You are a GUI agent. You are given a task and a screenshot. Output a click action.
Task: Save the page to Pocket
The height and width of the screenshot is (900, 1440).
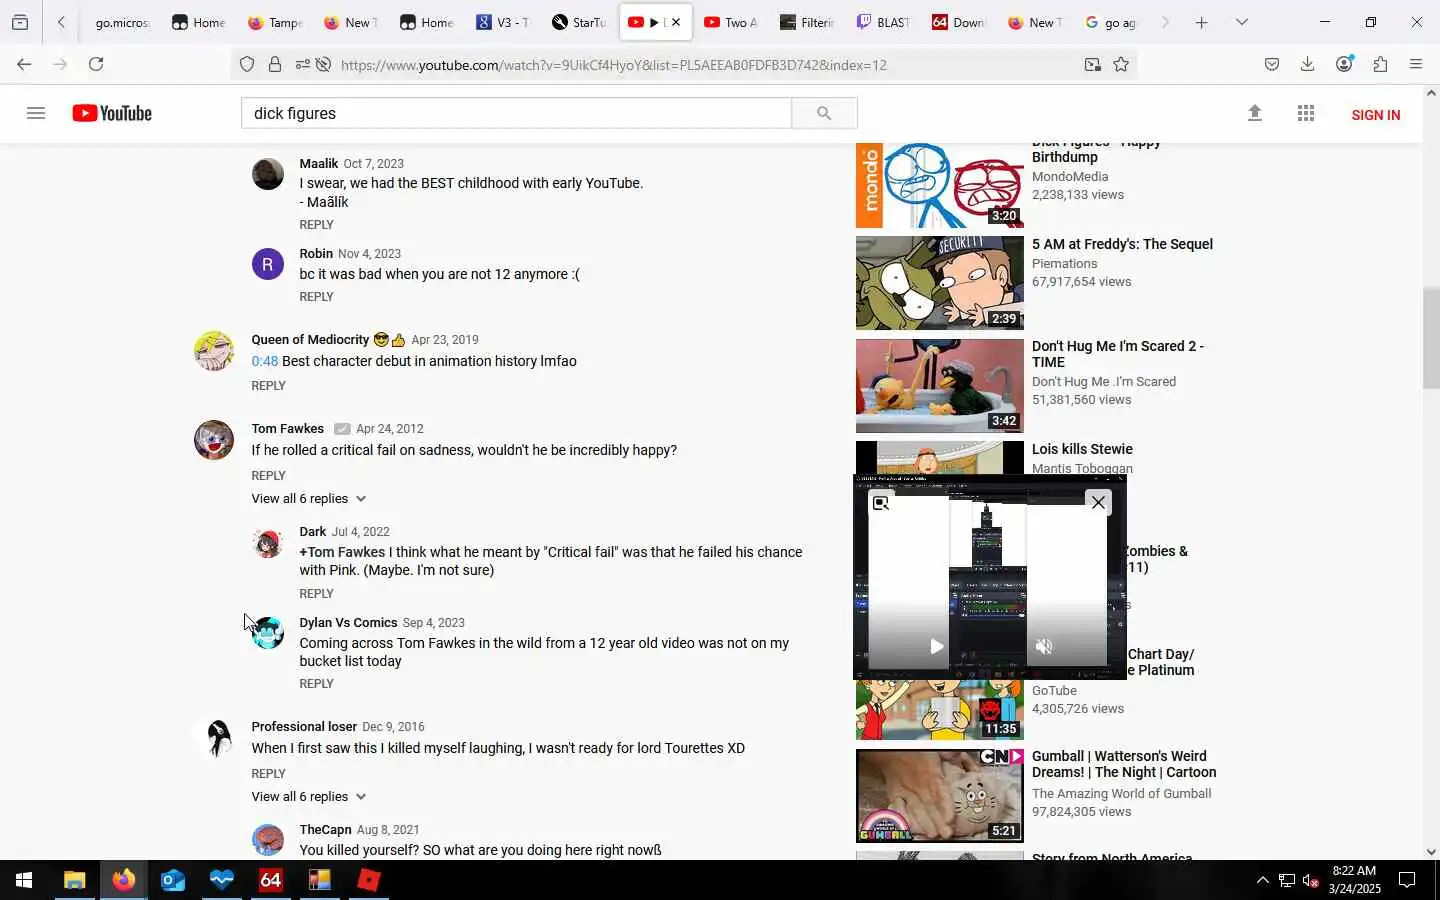pyautogui.click(x=1272, y=64)
